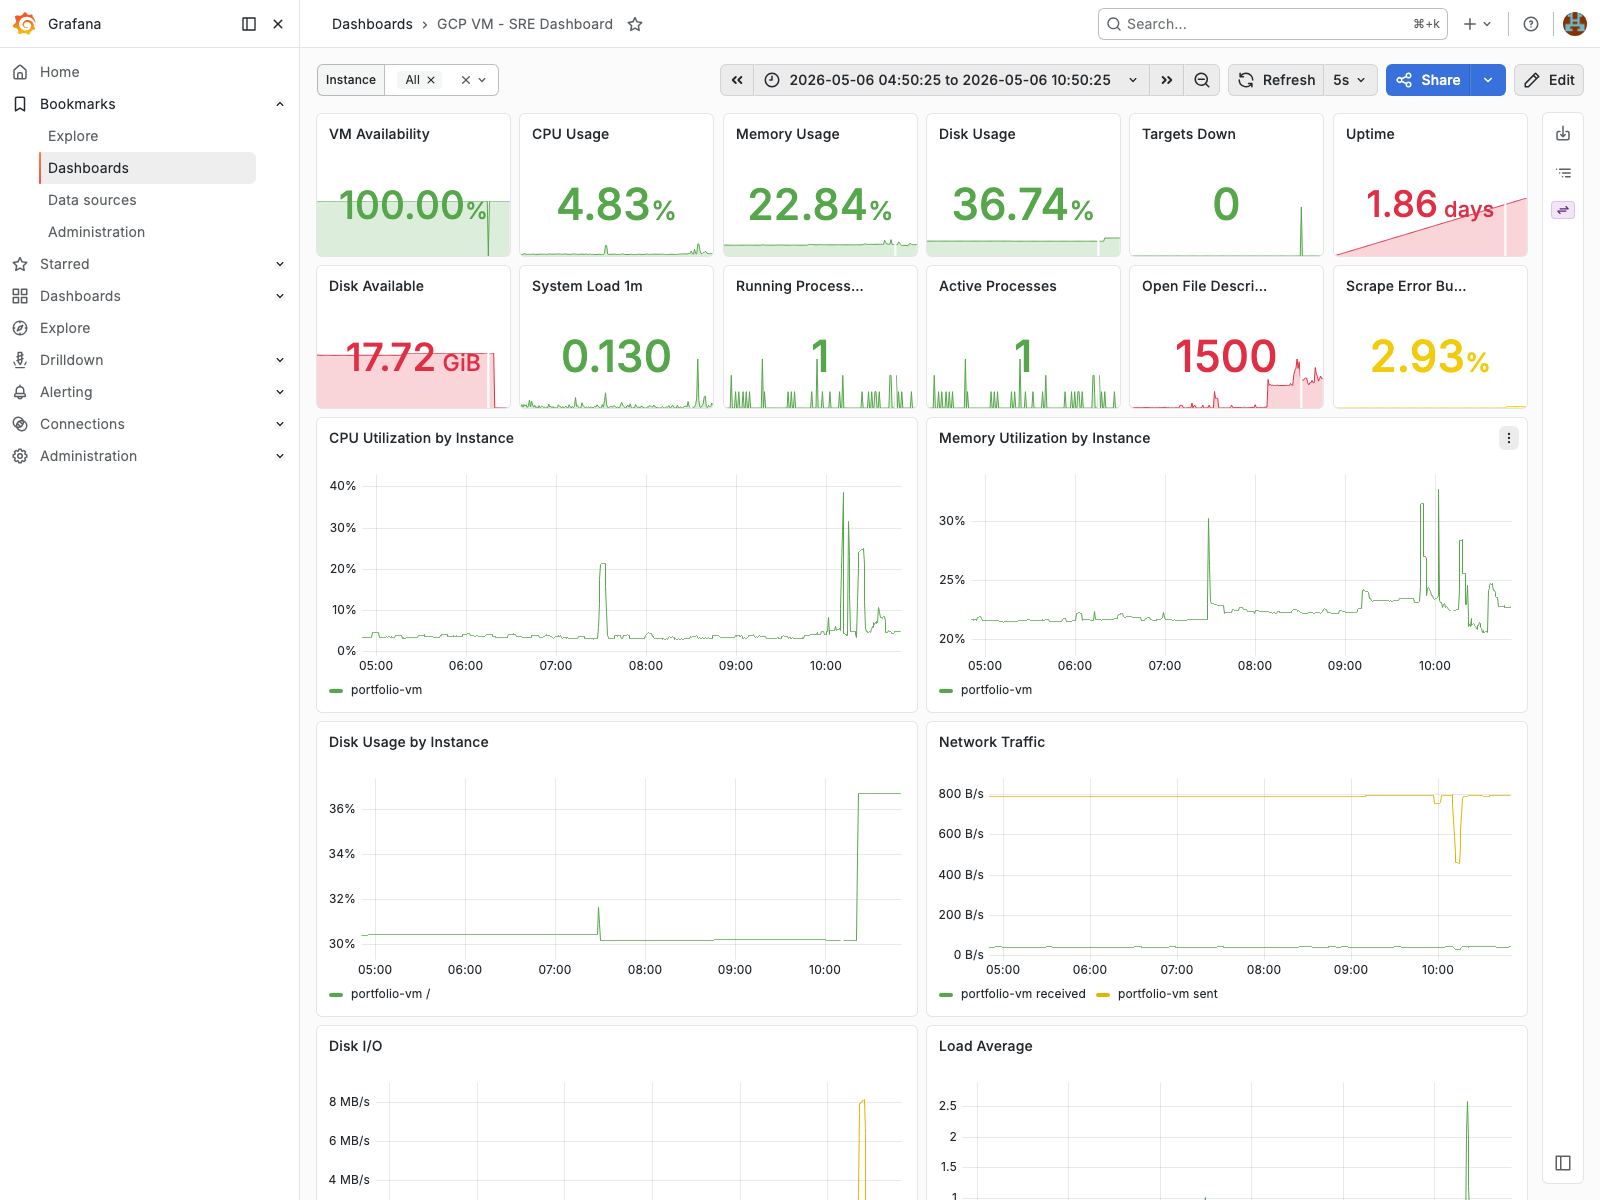Shift time range backward
Image resolution: width=1600 pixels, height=1200 pixels.
pos(737,80)
